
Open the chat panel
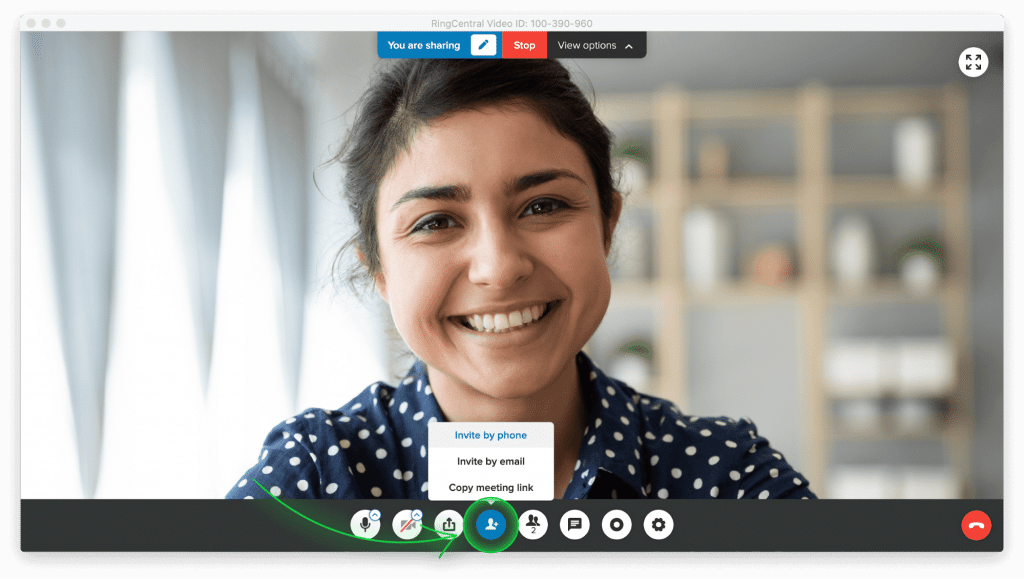point(575,524)
